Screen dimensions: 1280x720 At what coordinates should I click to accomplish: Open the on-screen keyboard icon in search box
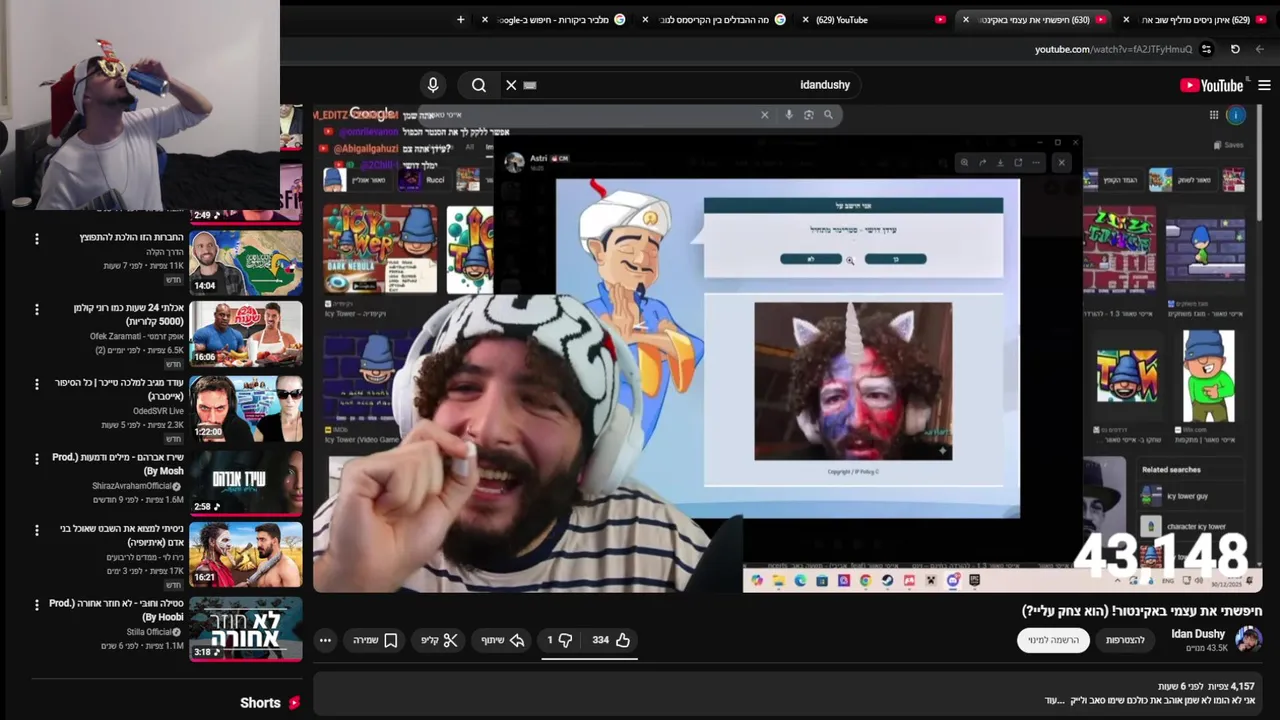click(x=530, y=85)
